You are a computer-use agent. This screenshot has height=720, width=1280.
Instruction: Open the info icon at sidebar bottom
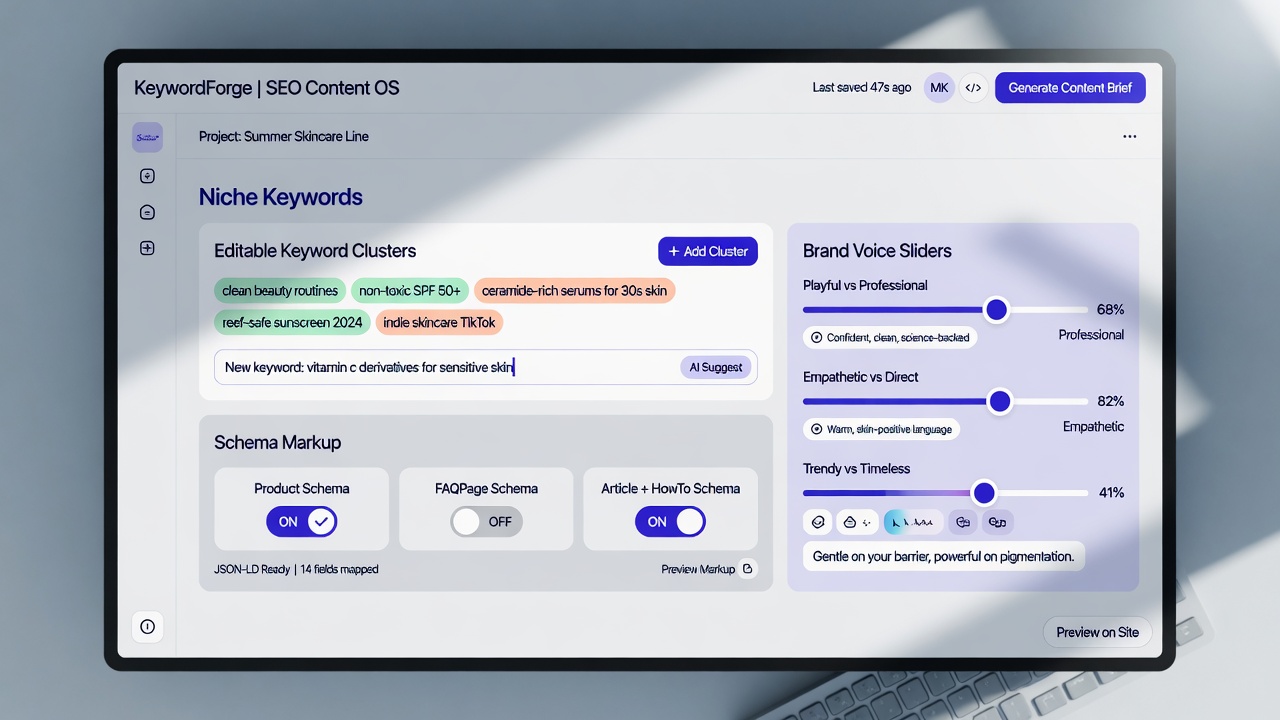coord(147,627)
